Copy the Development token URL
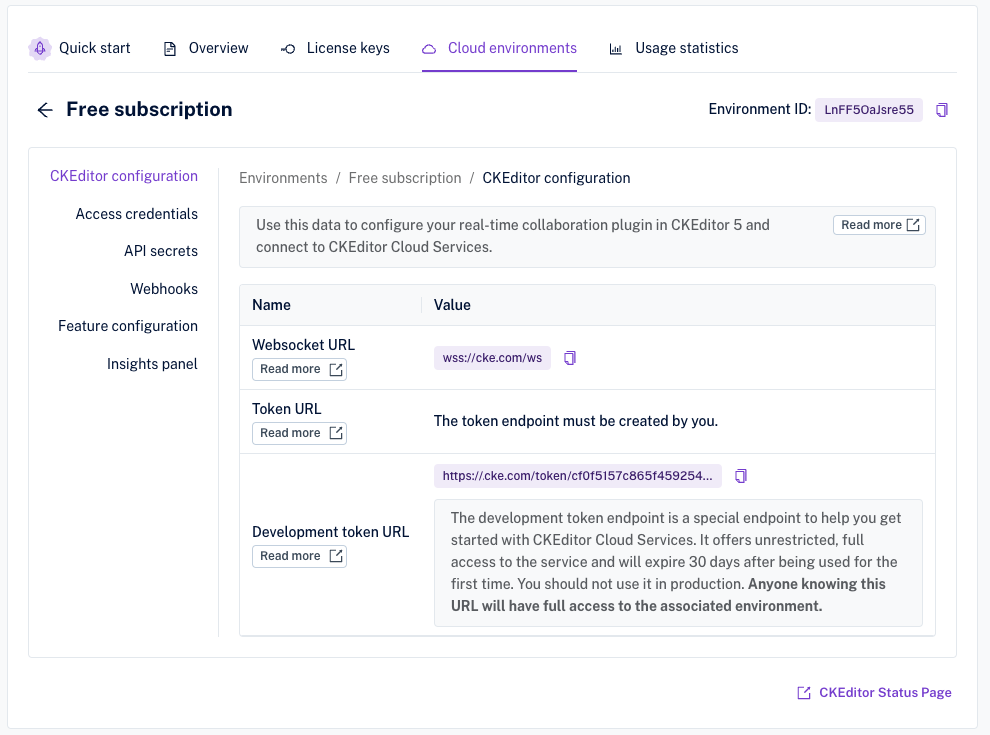Screen dimensions: 990x735 click(x=741, y=476)
